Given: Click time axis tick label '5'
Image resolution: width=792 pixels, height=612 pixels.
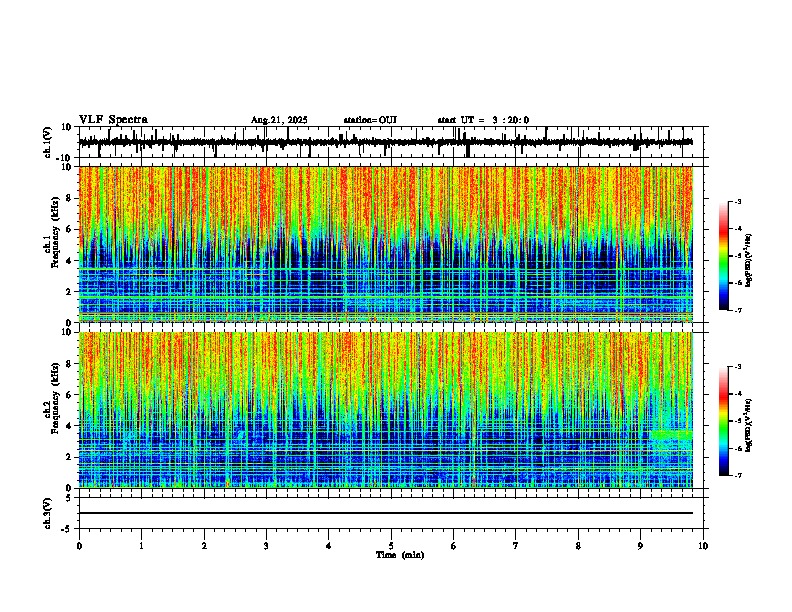Looking at the screenshot, I should [391, 546].
